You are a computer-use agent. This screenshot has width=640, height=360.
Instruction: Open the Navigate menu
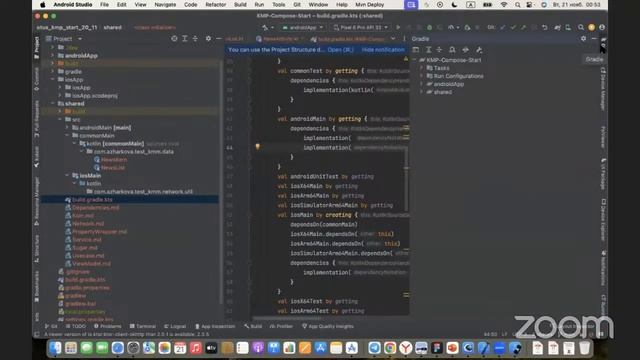click(165, 5)
